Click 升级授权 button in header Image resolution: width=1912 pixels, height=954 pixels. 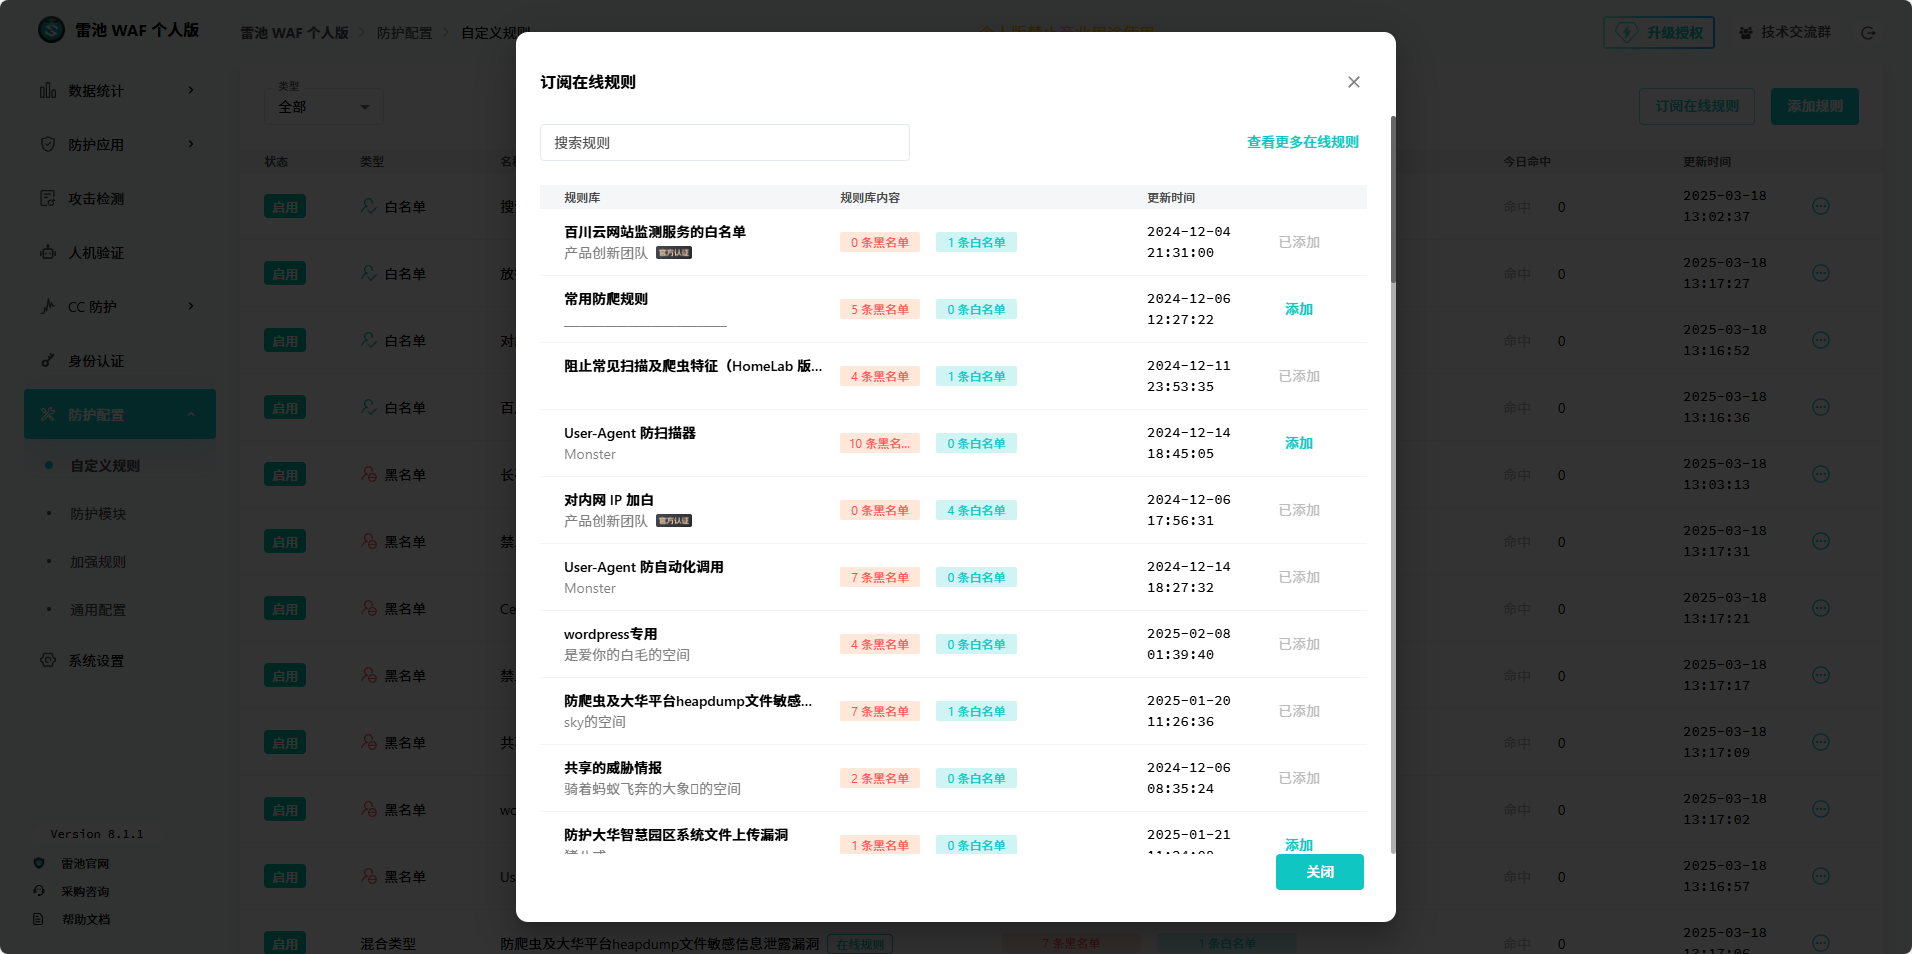tap(1659, 33)
